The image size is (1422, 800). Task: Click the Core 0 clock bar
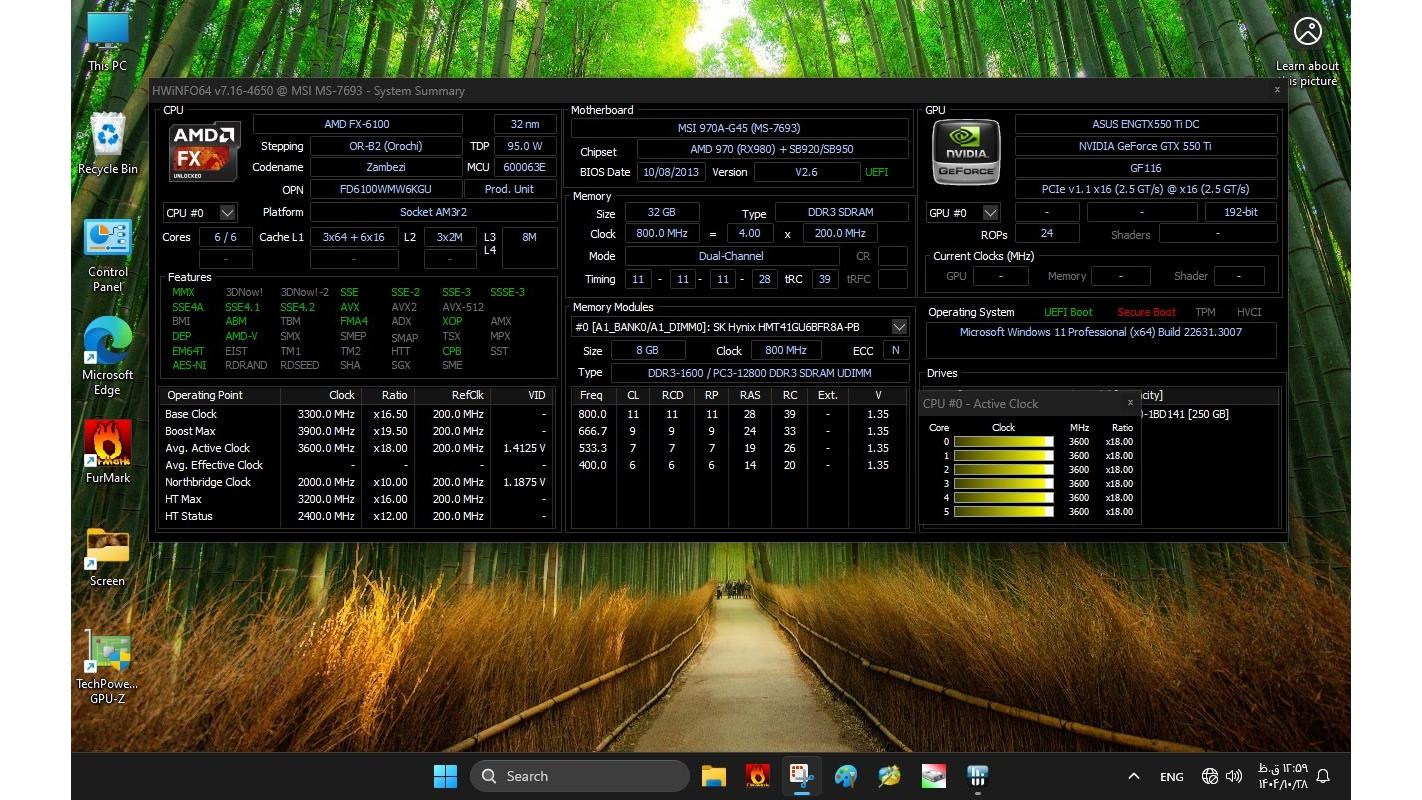click(1003, 442)
